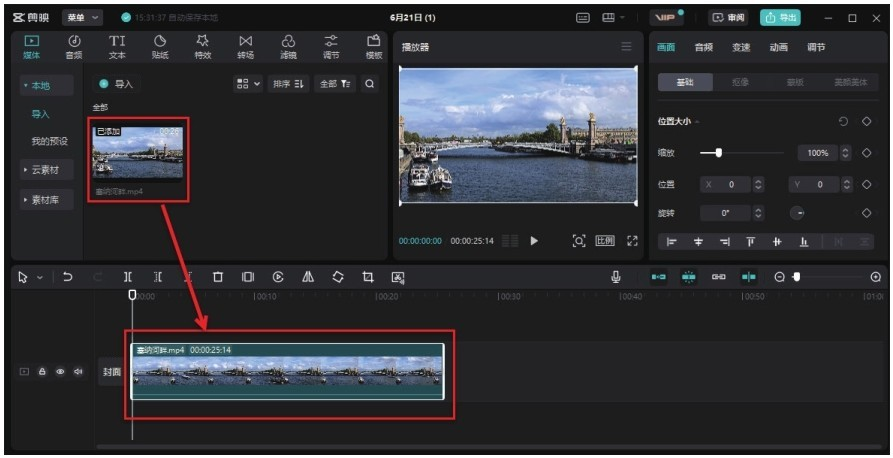Viewport: 893px width, 458px height.
Task: Click the 导入 import button with plus
Action: 116,84
